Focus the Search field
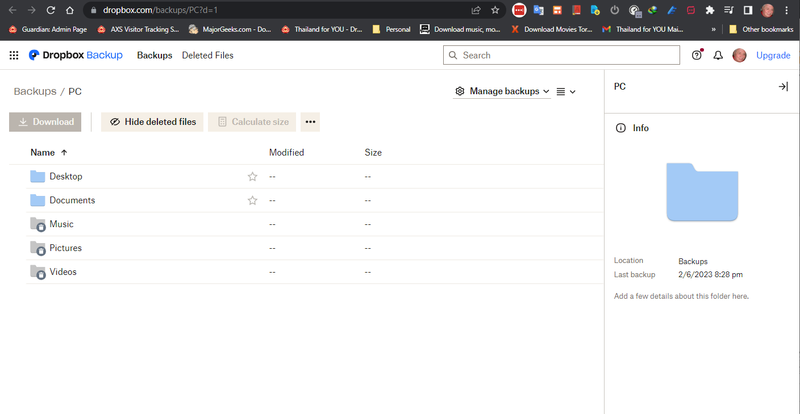 [x=561, y=55]
